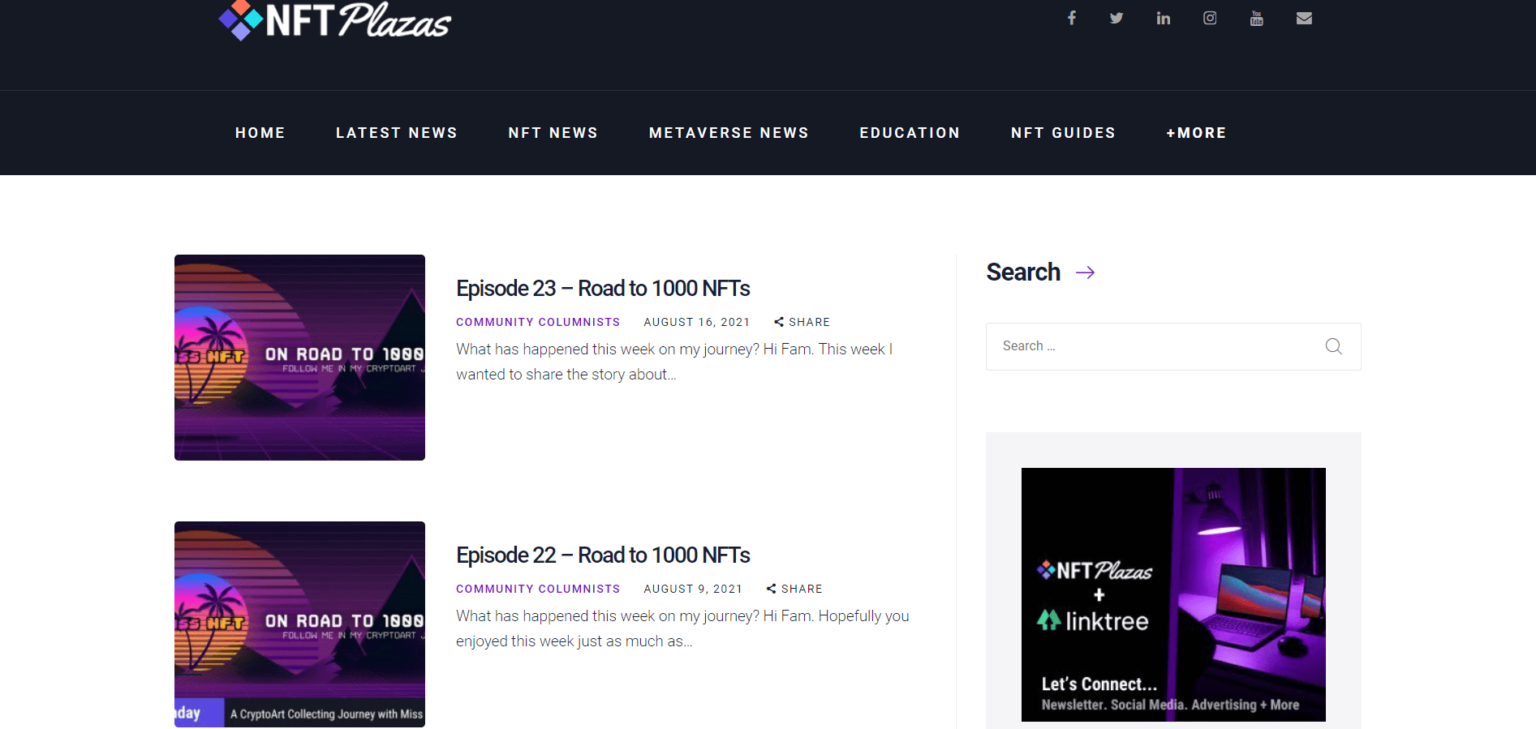Open the Instagram social icon
Viewport: 1536px width, 729px height.
1210,18
